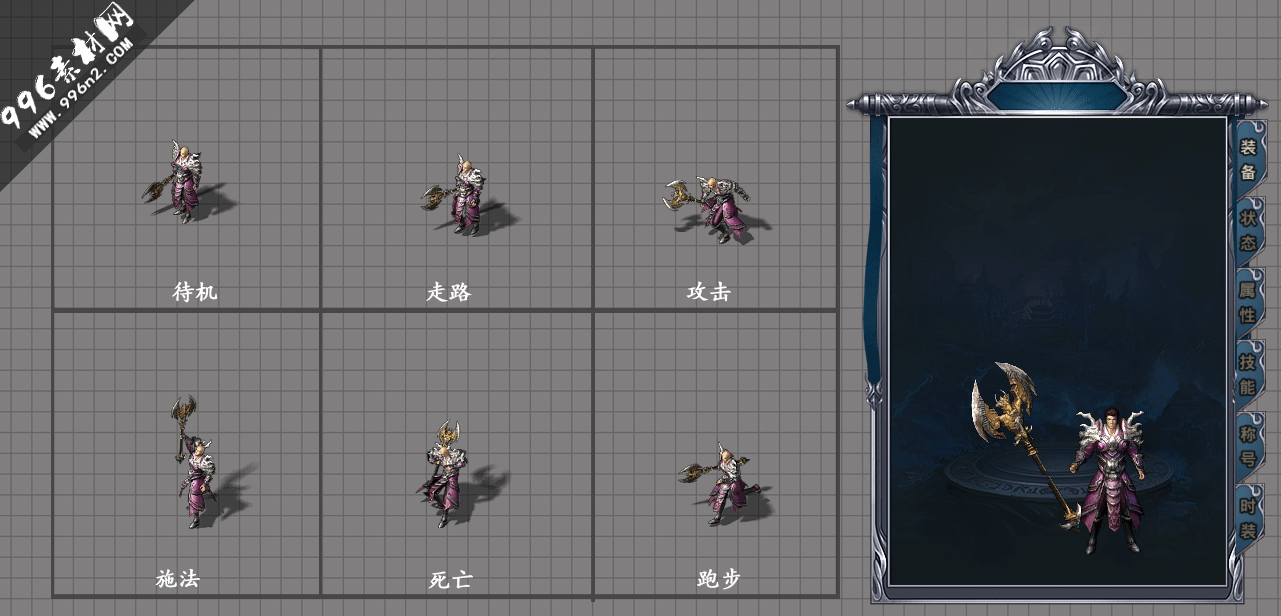The image size is (1281, 616).
Task: Select the 死亡 death character sprite
Action: coord(445,473)
